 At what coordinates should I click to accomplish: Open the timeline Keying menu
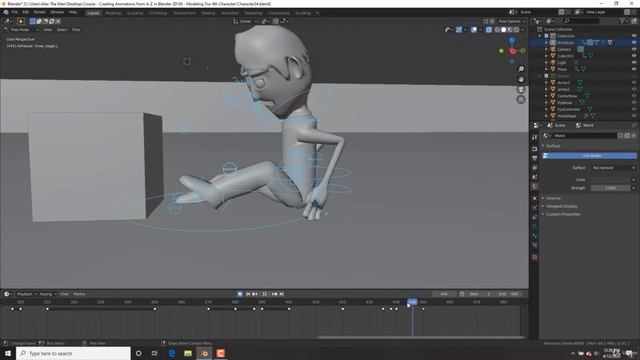(48, 294)
